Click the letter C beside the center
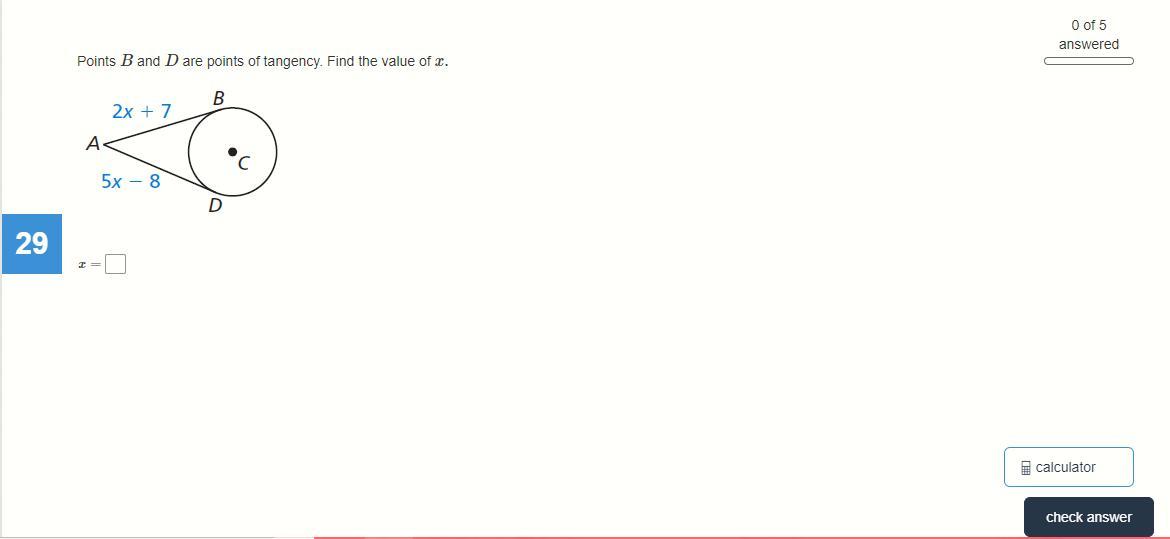This screenshot has height=539, width=1170. tap(243, 163)
